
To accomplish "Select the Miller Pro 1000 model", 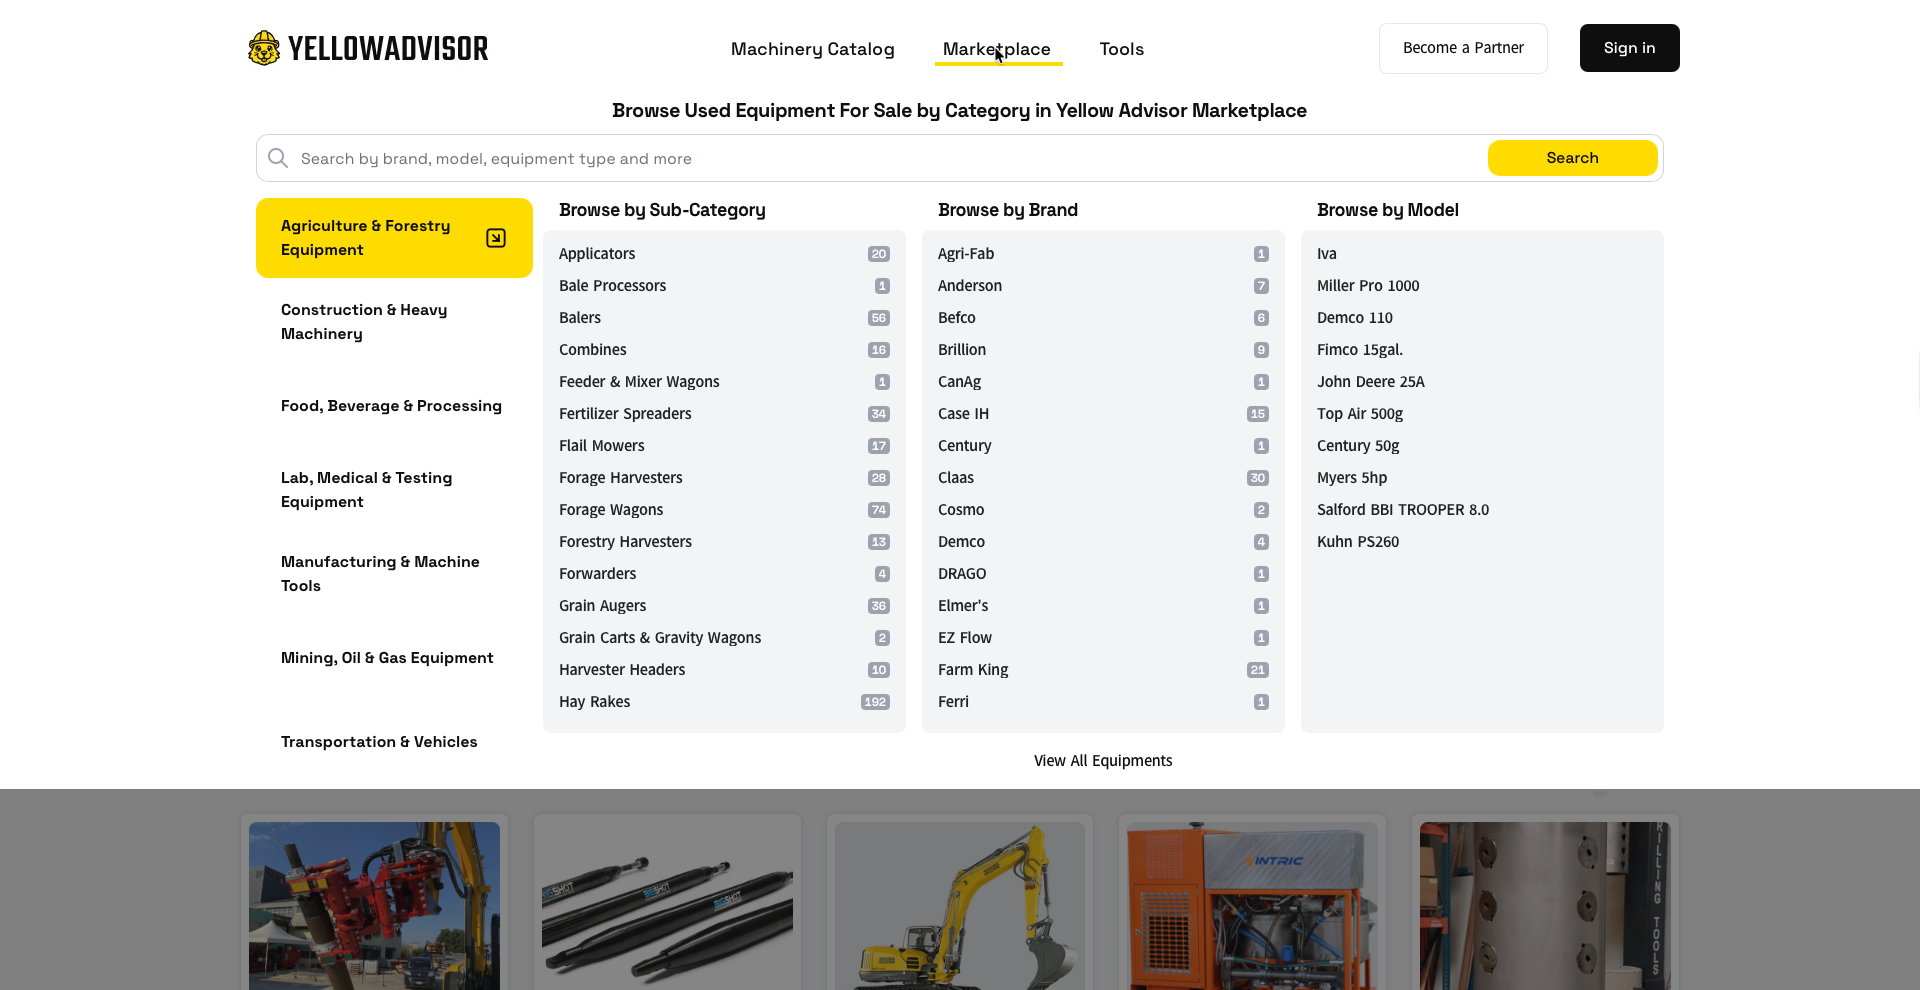I will pos(1368,286).
